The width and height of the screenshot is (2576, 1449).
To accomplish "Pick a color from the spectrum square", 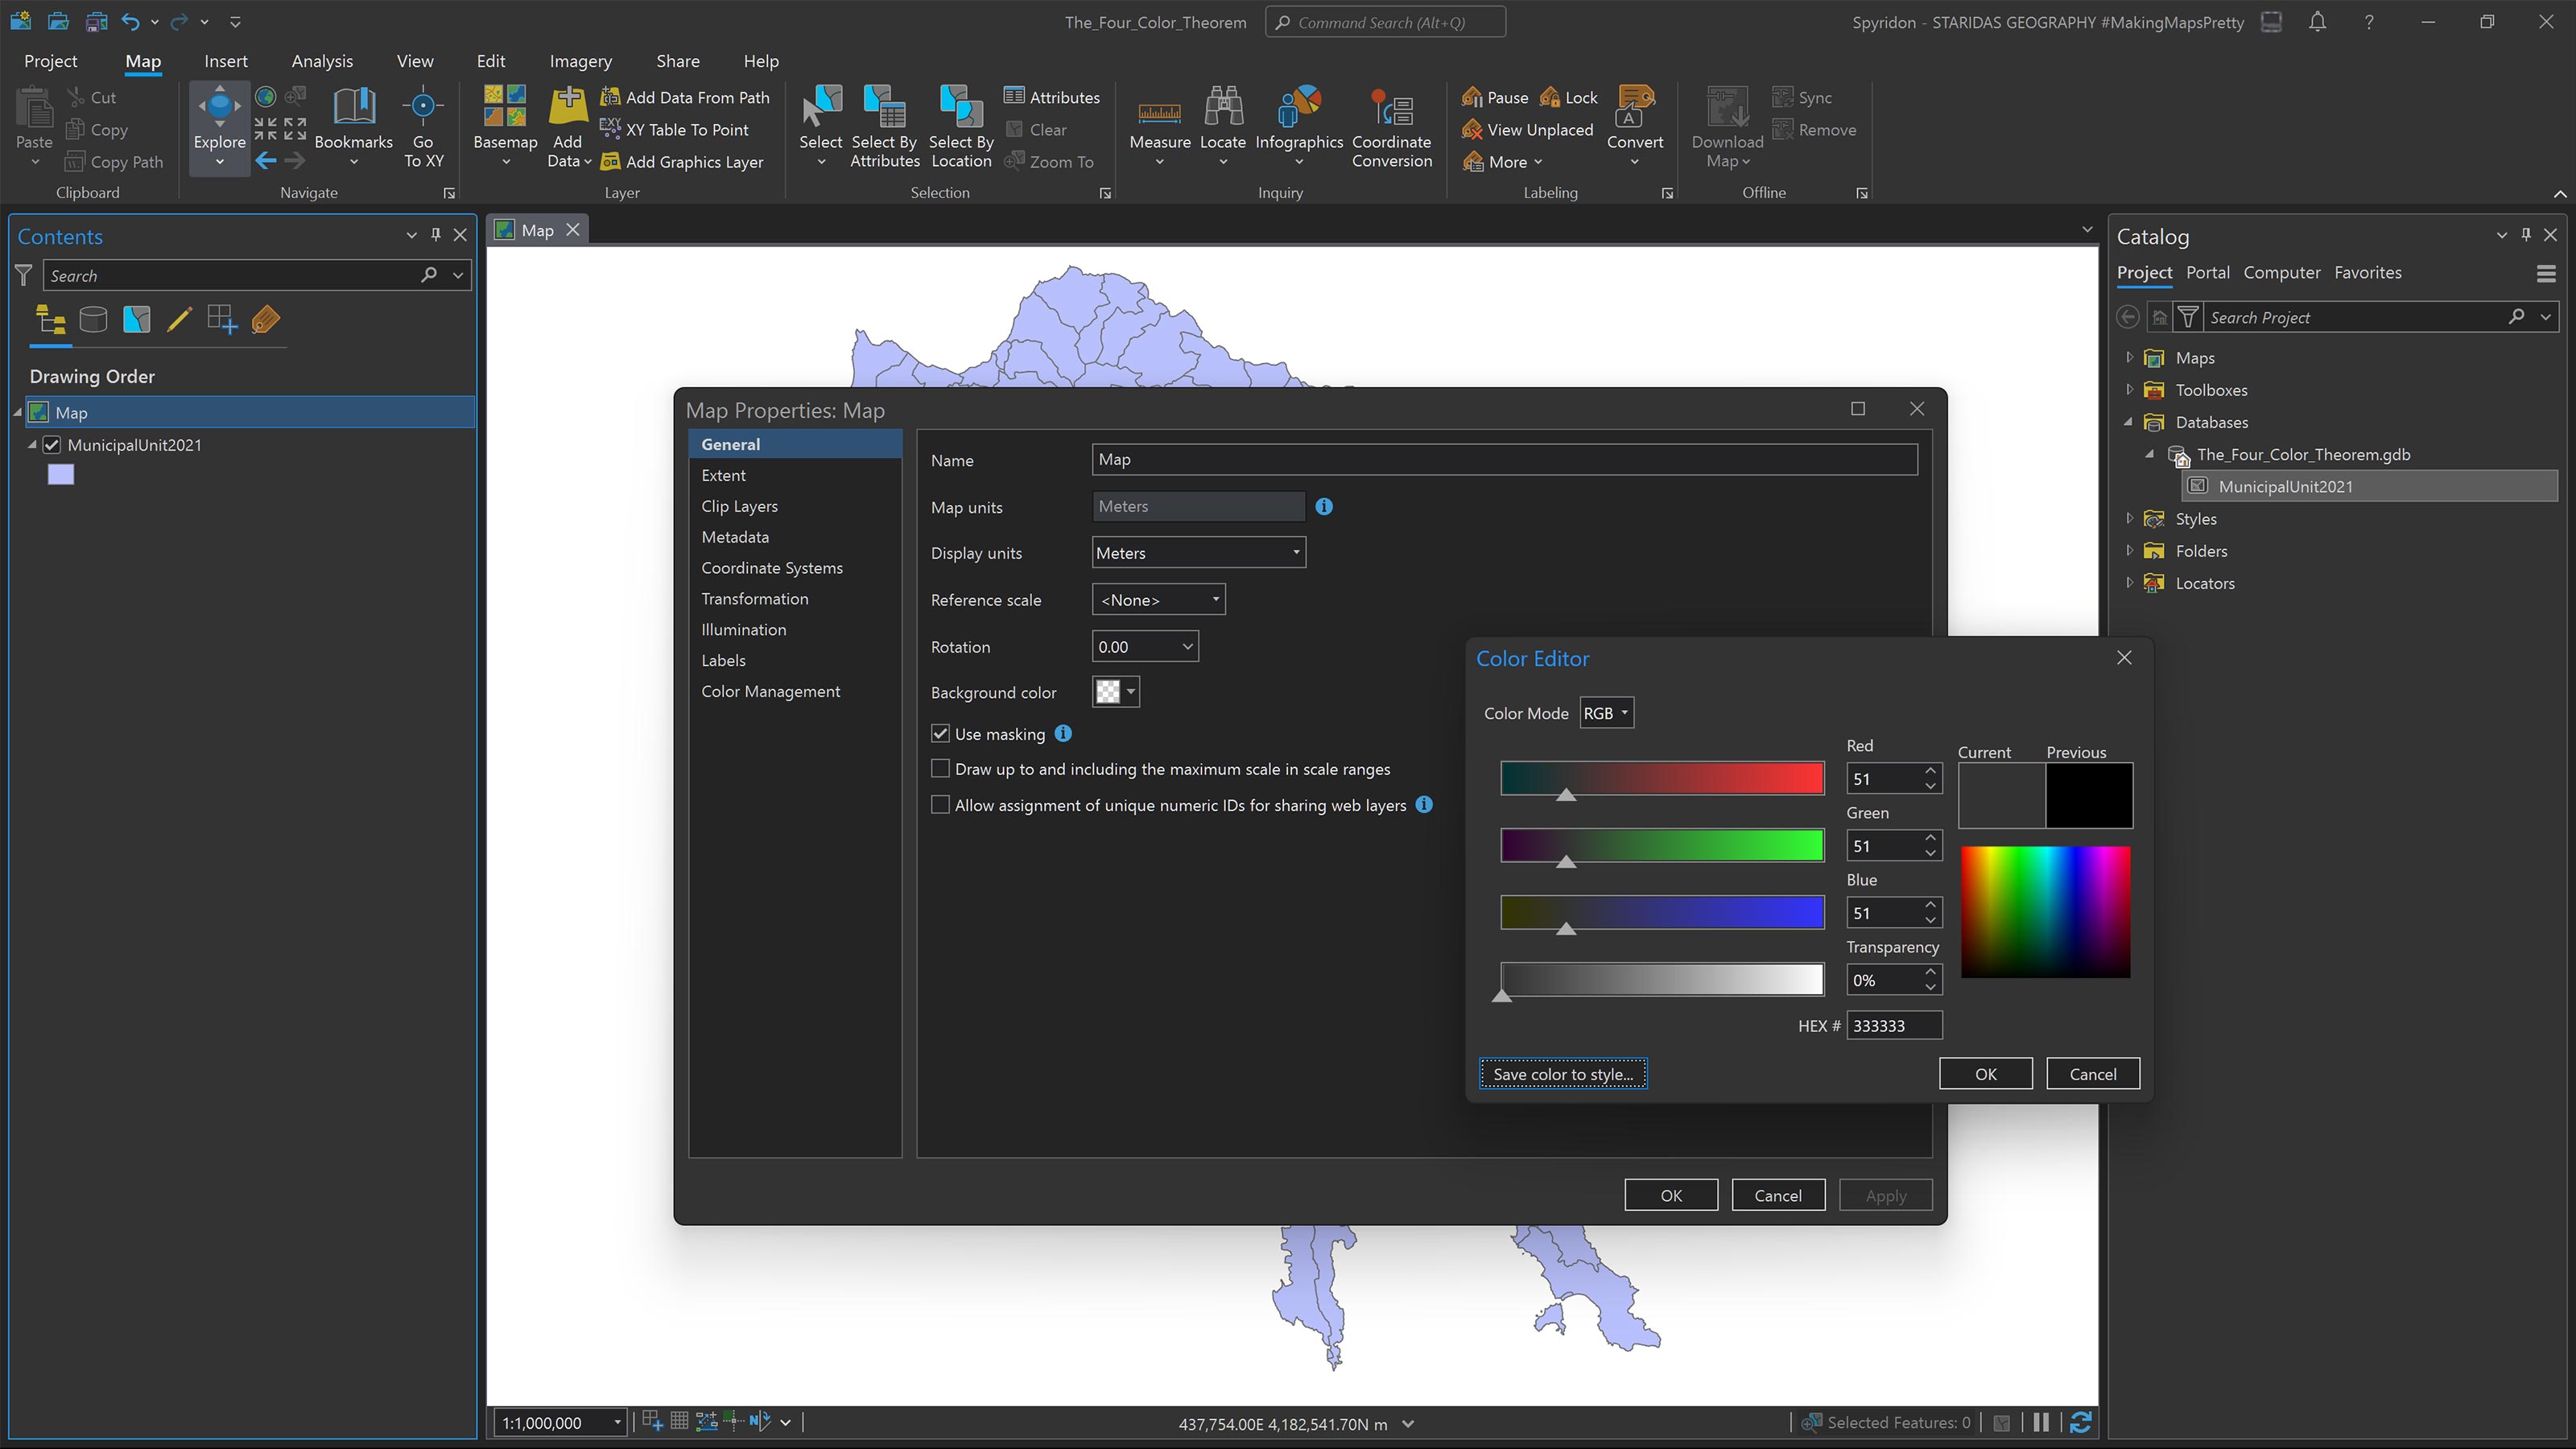I will point(2045,910).
